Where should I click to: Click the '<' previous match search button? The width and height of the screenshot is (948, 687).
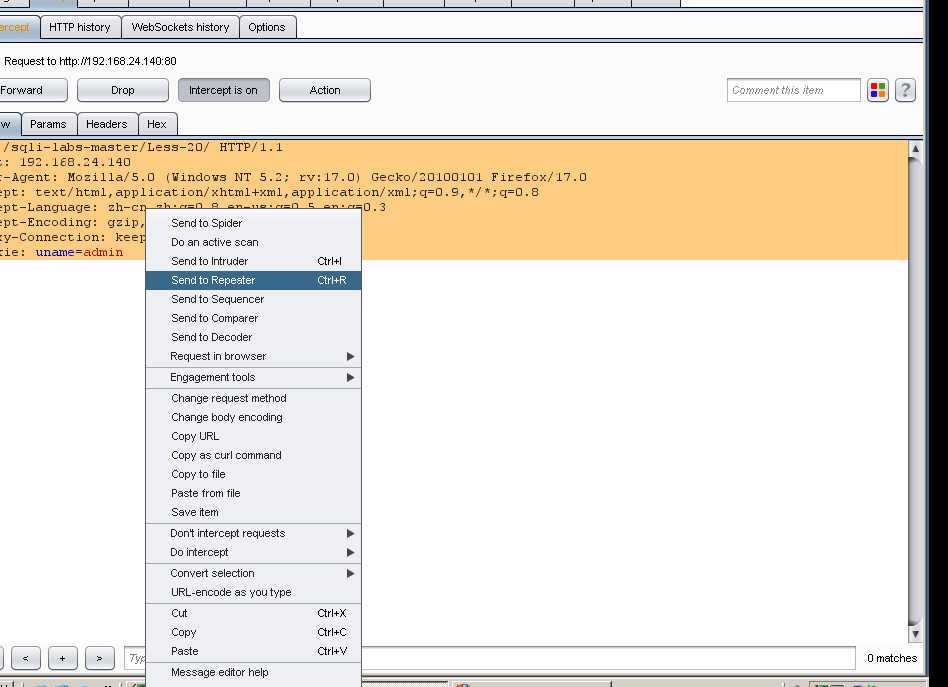(x=25, y=658)
